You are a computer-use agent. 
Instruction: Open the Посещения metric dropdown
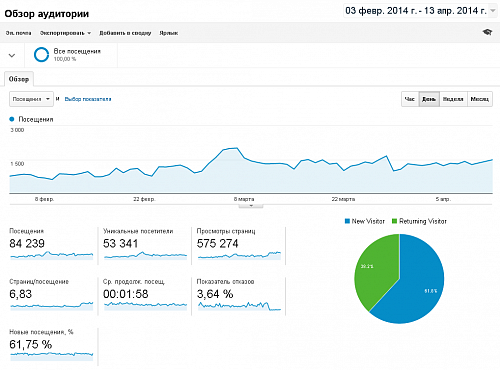pyautogui.click(x=31, y=99)
